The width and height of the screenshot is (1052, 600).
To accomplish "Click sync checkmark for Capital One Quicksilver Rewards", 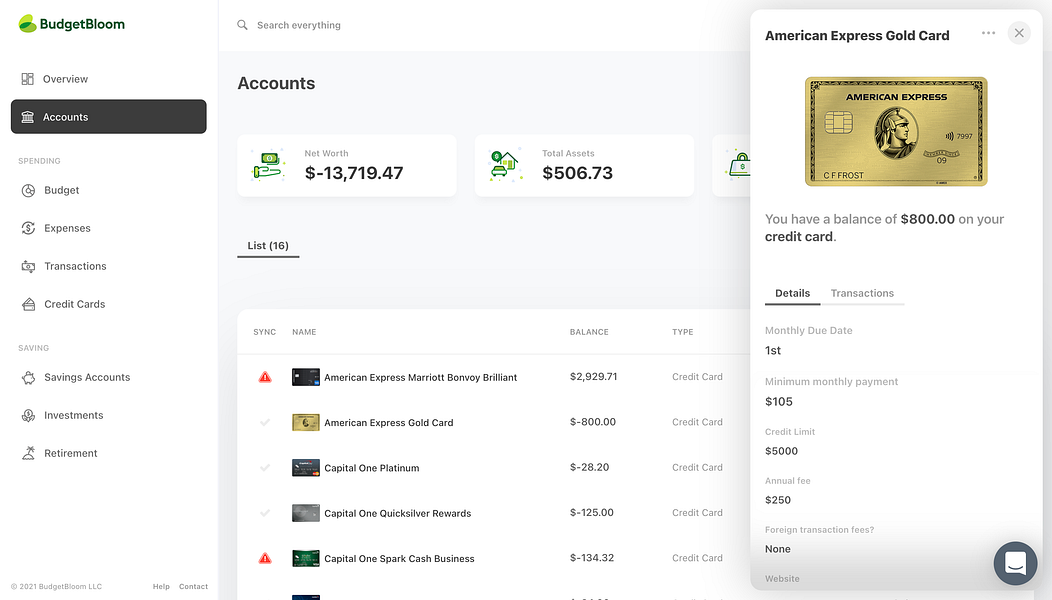I will coord(265,513).
